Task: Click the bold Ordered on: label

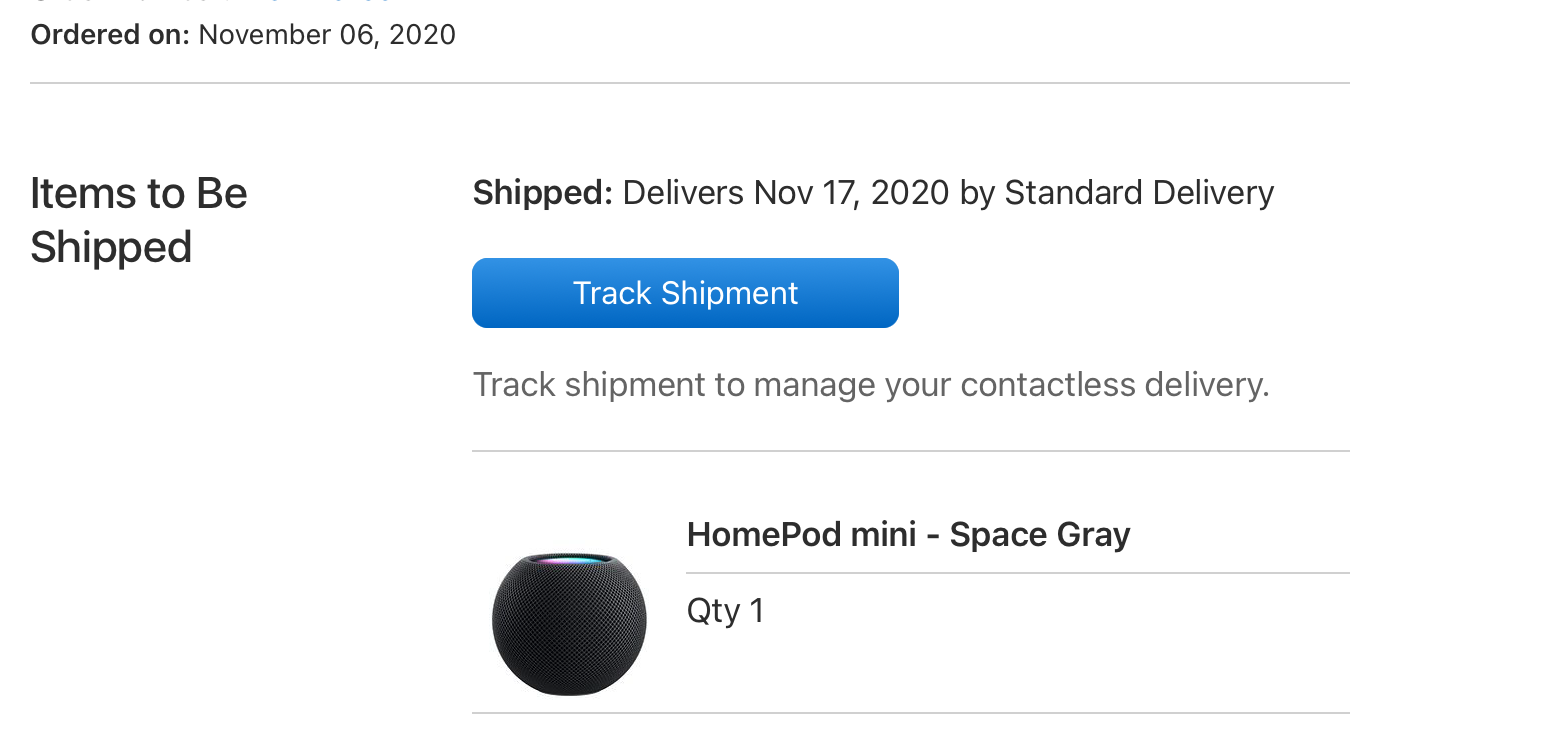Action: [110, 35]
